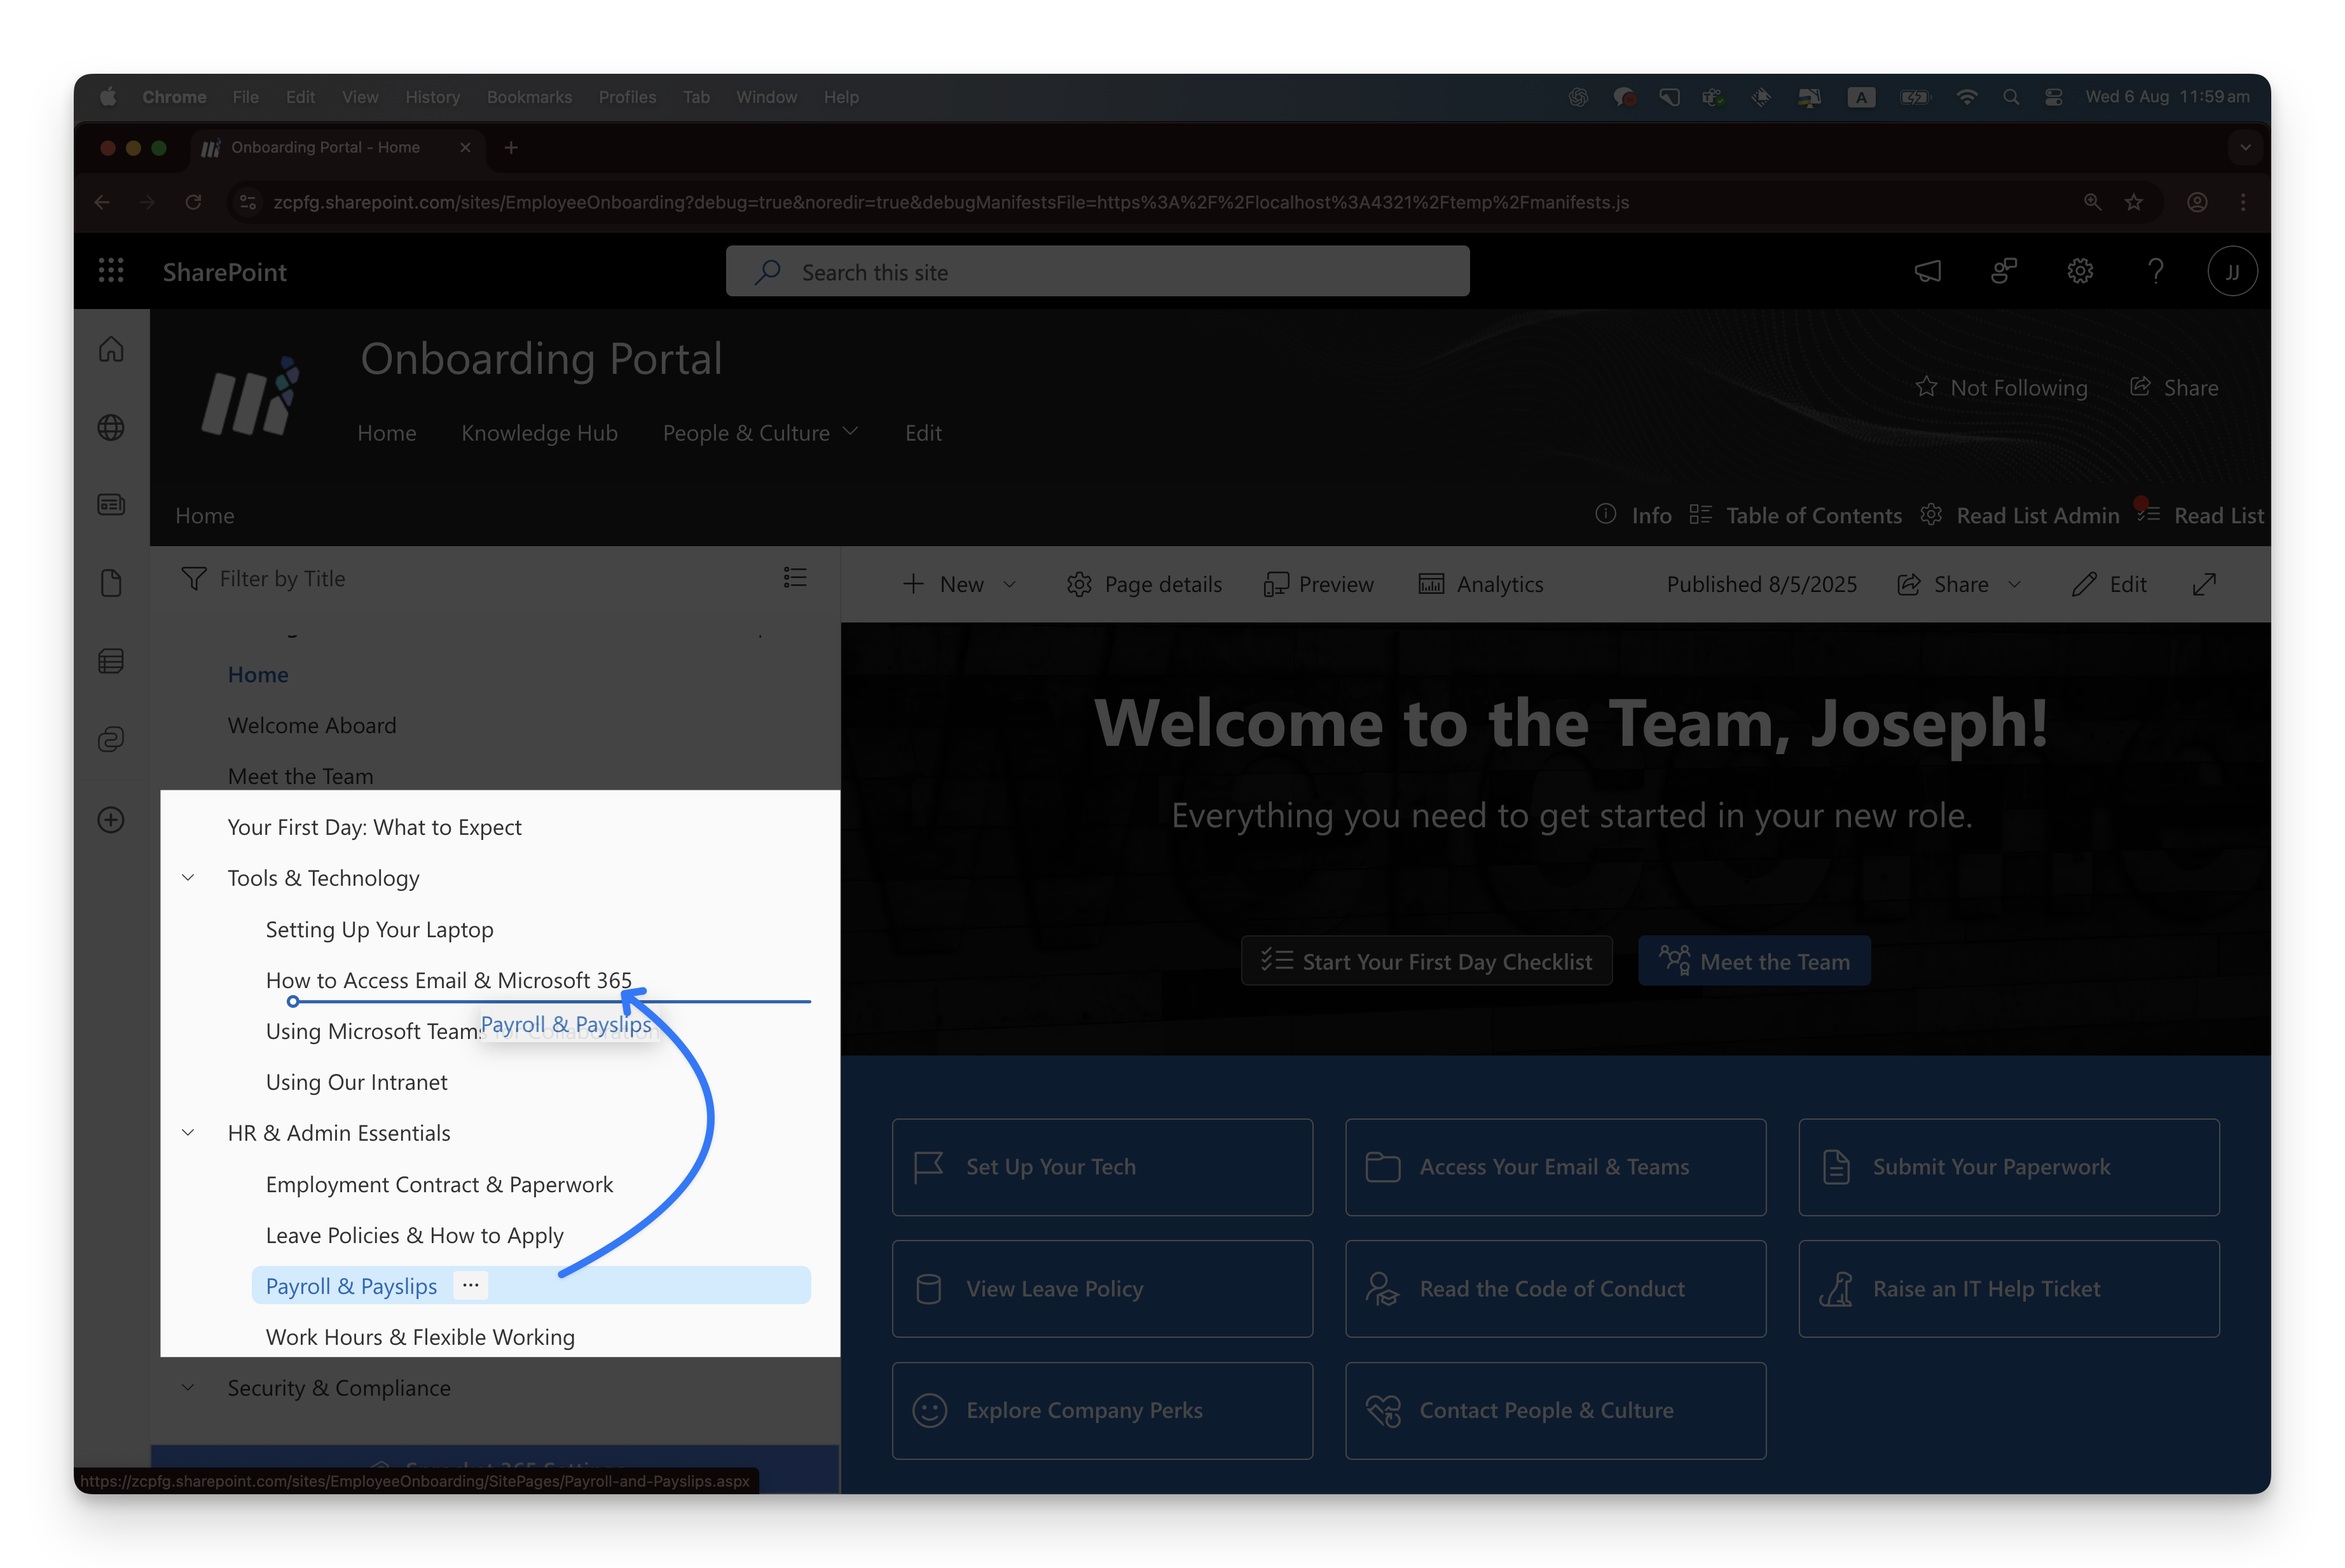Click the megaphone announcements icon

tap(1927, 271)
